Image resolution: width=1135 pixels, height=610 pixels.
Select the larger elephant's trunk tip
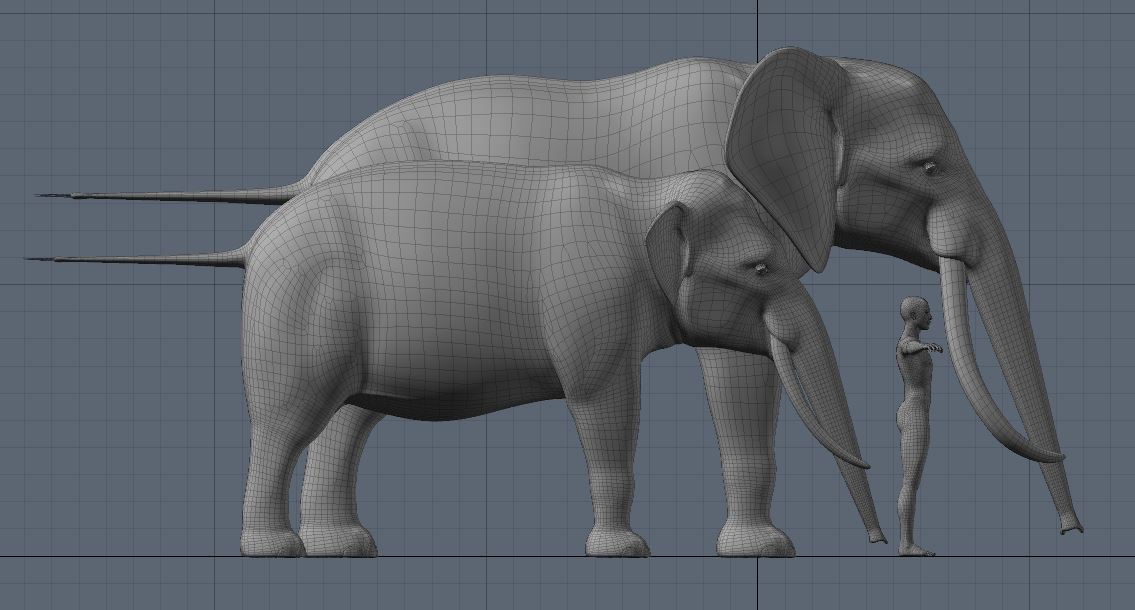click(x=1071, y=525)
